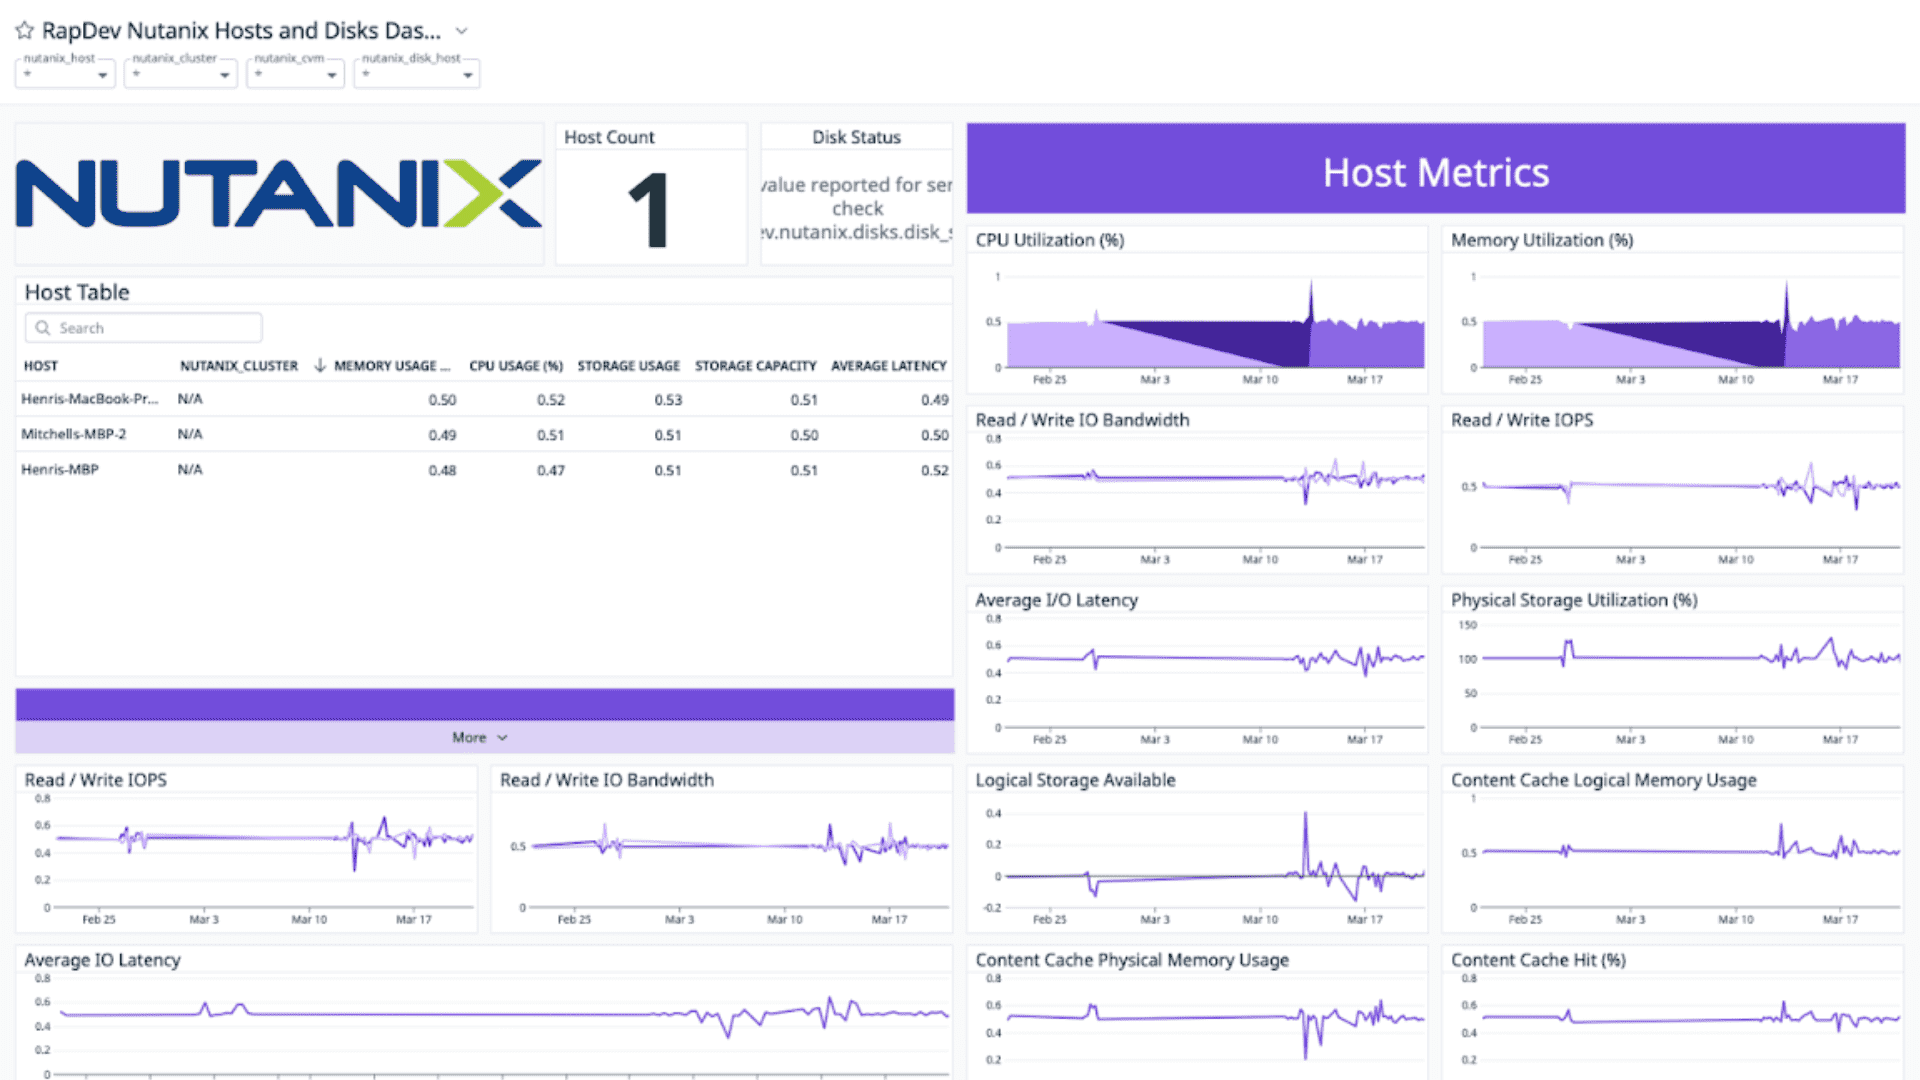Star the RapDev Nutanix dashboard as favorite
The height and width of the screenshot is (1080, 1920).
pos(24,31)
